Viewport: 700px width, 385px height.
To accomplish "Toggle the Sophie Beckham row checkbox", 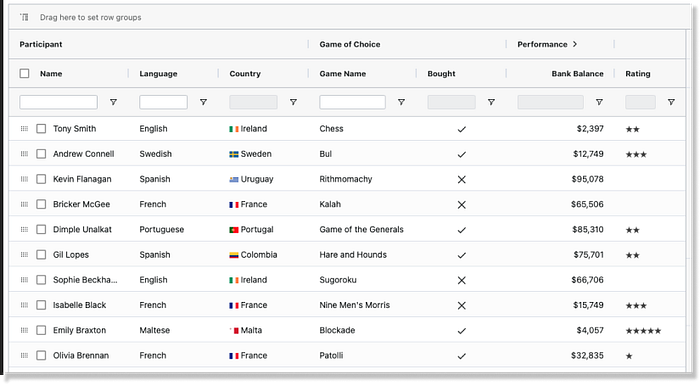I will point(41,280).
